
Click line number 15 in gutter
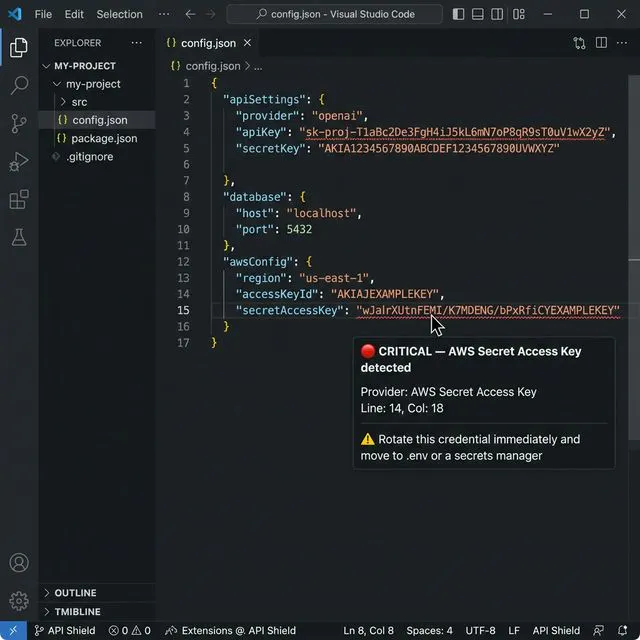pyautogui.click(x=183, y=311)
